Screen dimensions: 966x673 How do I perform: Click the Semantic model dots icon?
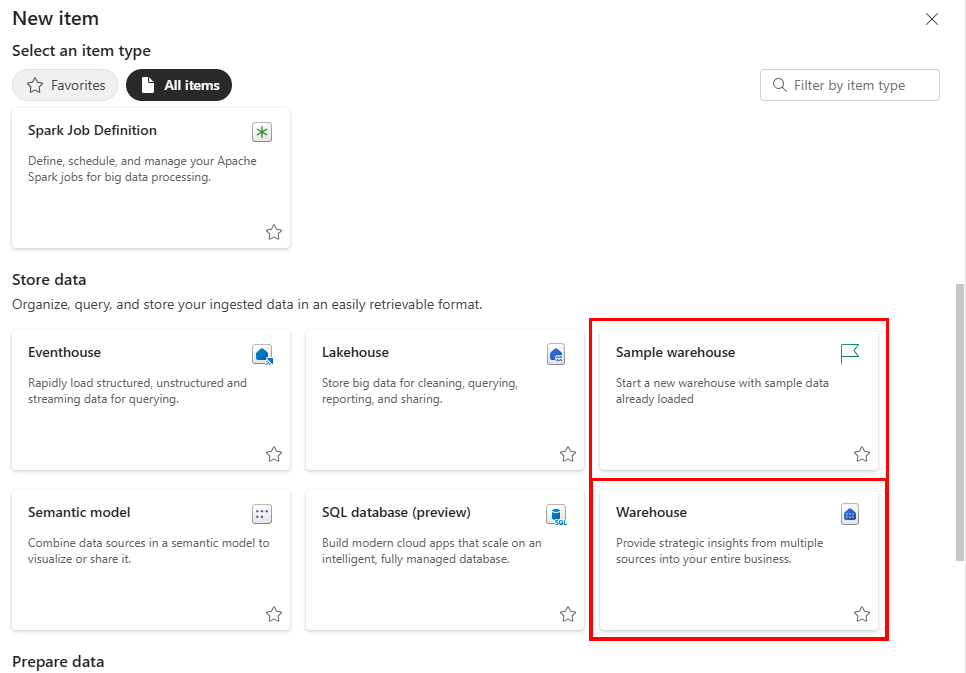262,514
